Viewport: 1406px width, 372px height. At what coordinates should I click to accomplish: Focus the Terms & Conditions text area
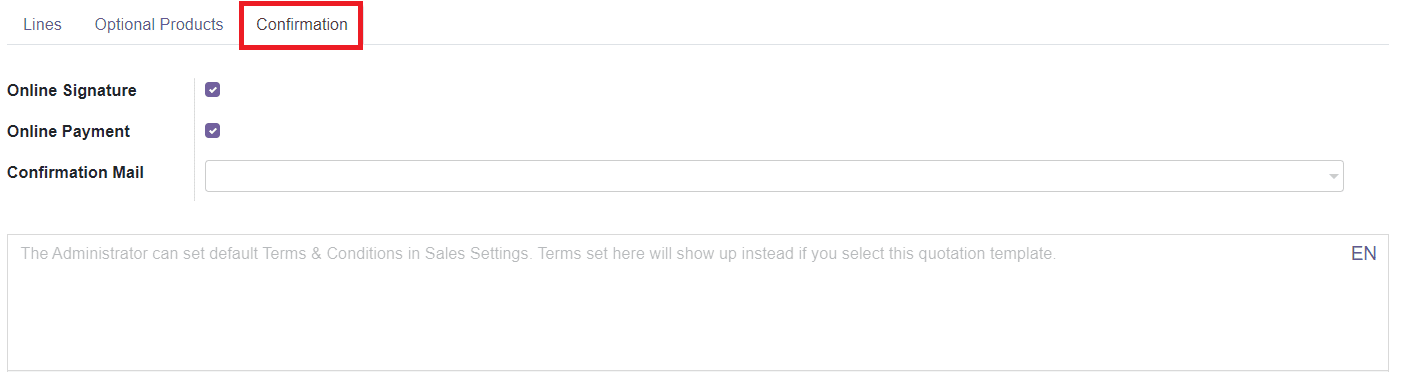pyautogui.click(x=698, y=303)
